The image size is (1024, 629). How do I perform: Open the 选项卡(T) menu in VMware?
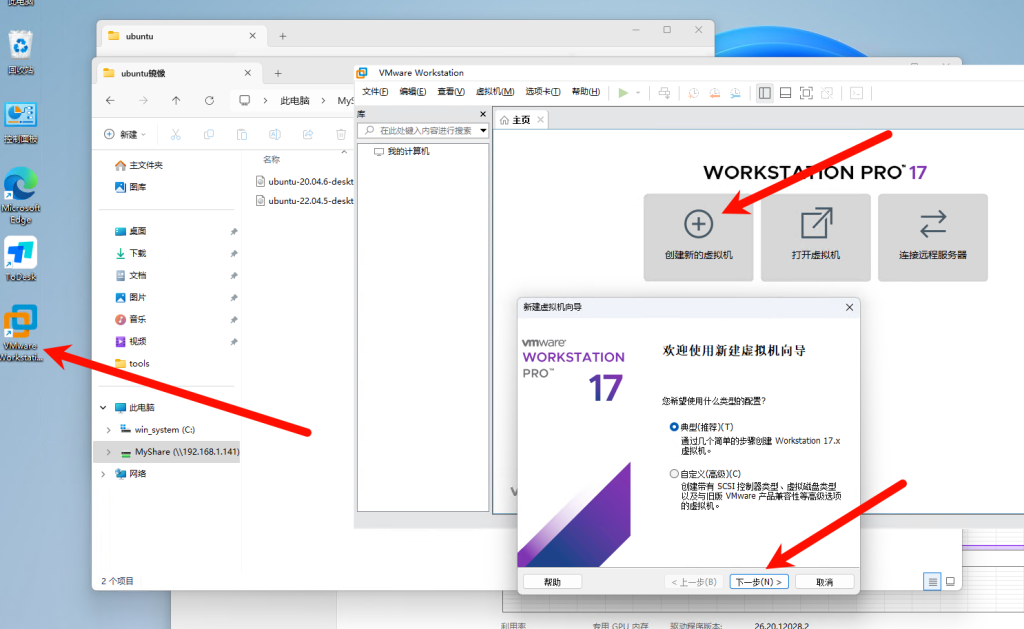(x=543, y=92)
